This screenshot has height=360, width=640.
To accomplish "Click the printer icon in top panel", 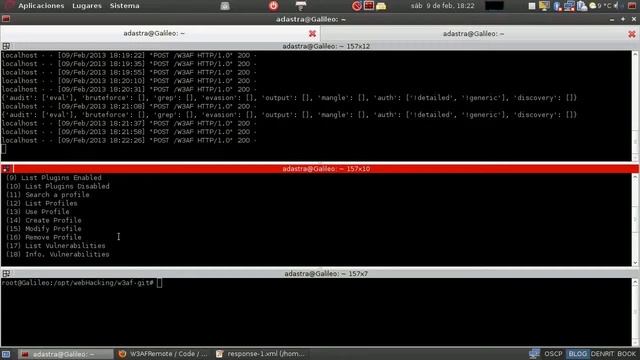I will tap(301, 6).
